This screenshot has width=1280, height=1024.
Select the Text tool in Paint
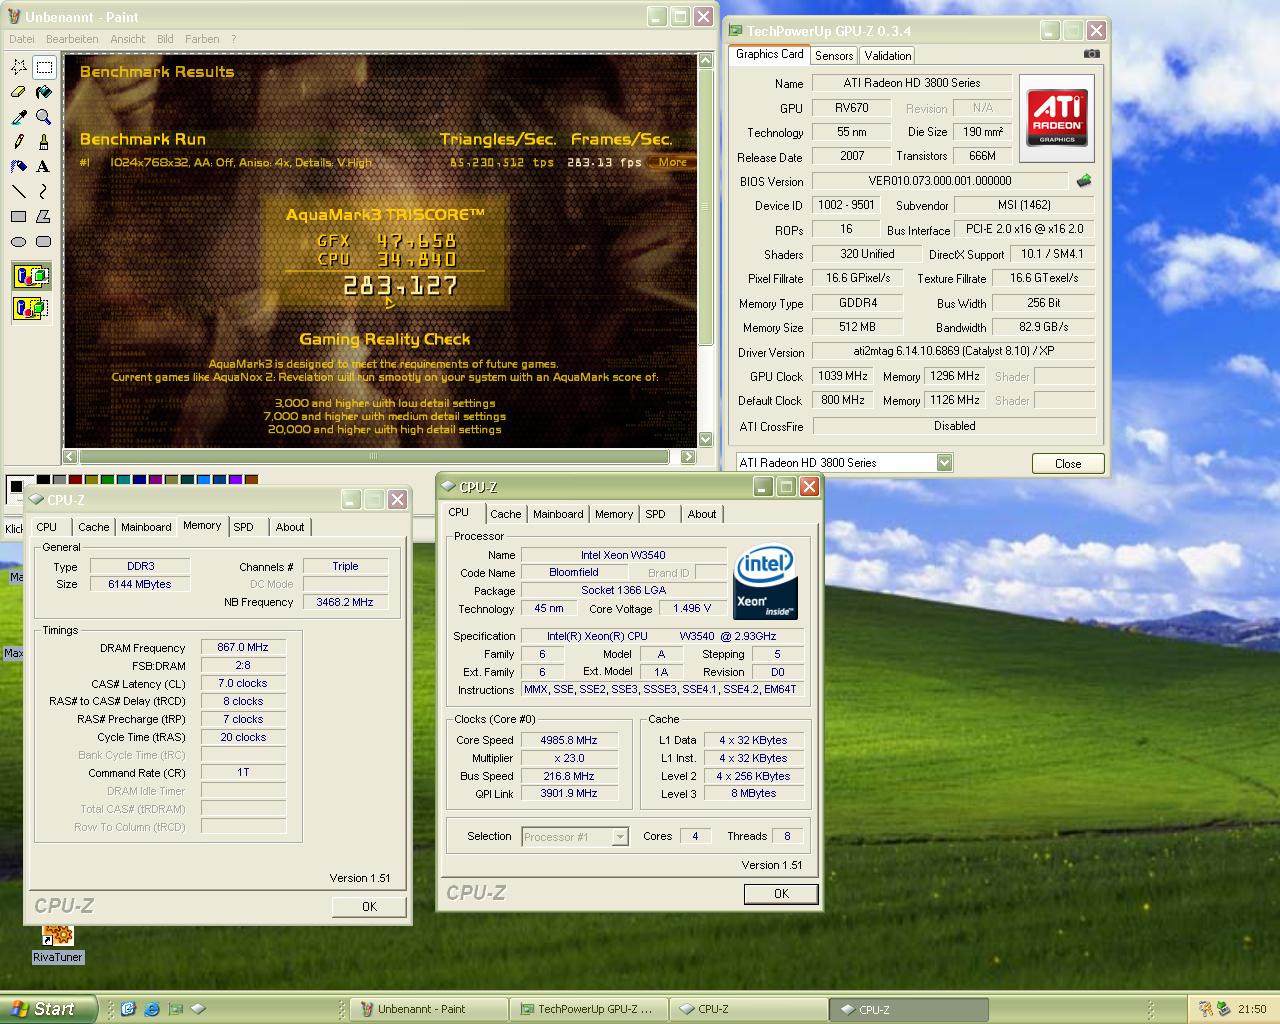(x=44, y=166)
